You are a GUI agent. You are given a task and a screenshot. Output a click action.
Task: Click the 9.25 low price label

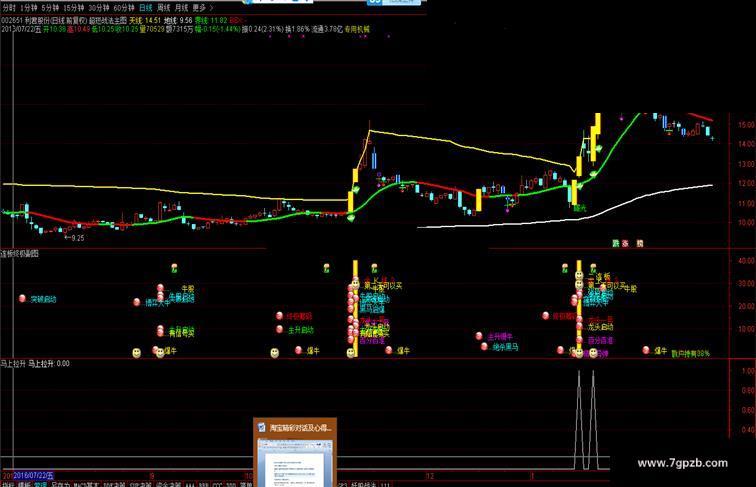coord(74,238)
